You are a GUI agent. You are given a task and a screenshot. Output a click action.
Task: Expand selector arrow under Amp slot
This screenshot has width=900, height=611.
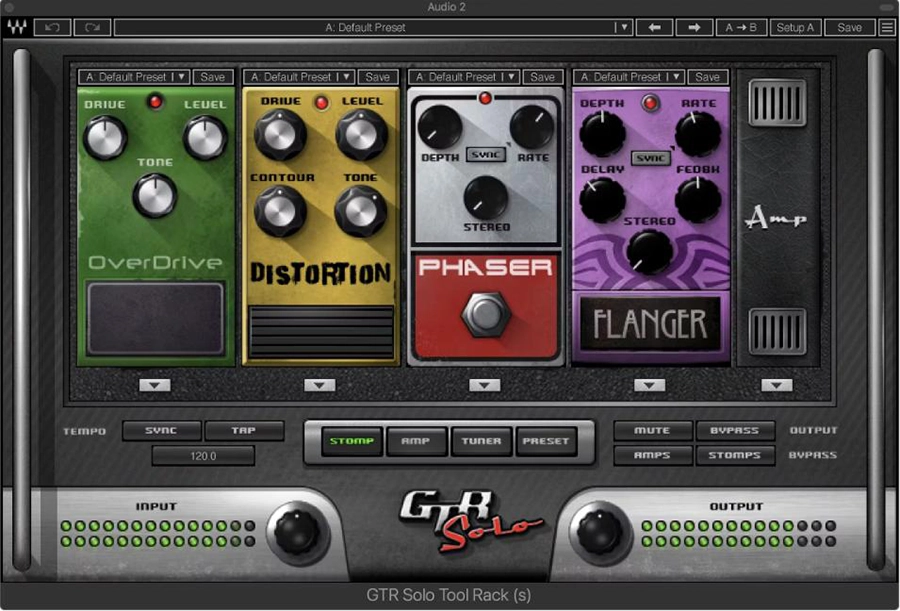click(x=777, y=385)
